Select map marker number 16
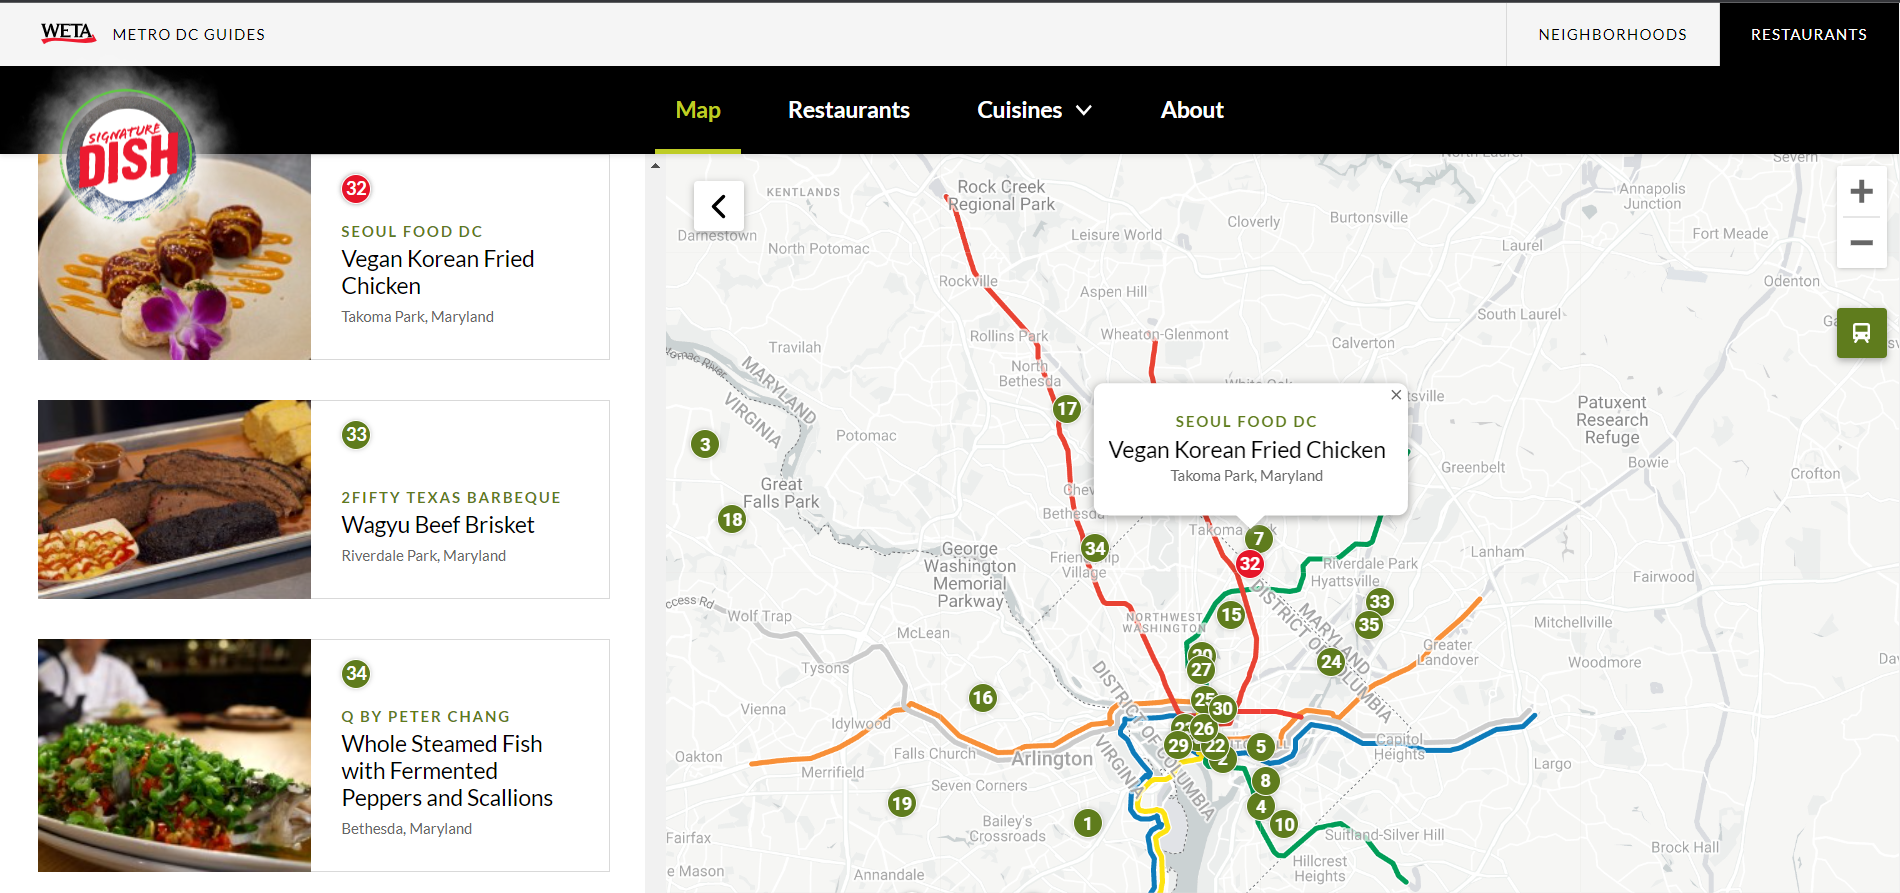The height and width of the screenshot is (893, 1900). click(982, 698)
